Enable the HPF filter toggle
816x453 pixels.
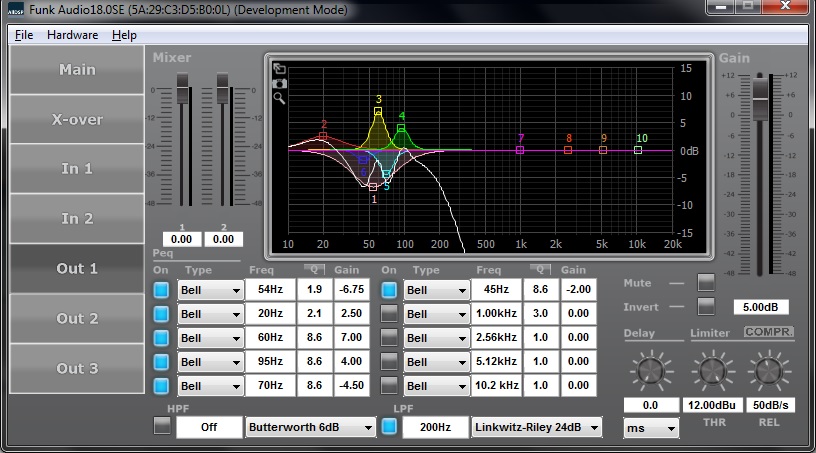coord(162,427)
